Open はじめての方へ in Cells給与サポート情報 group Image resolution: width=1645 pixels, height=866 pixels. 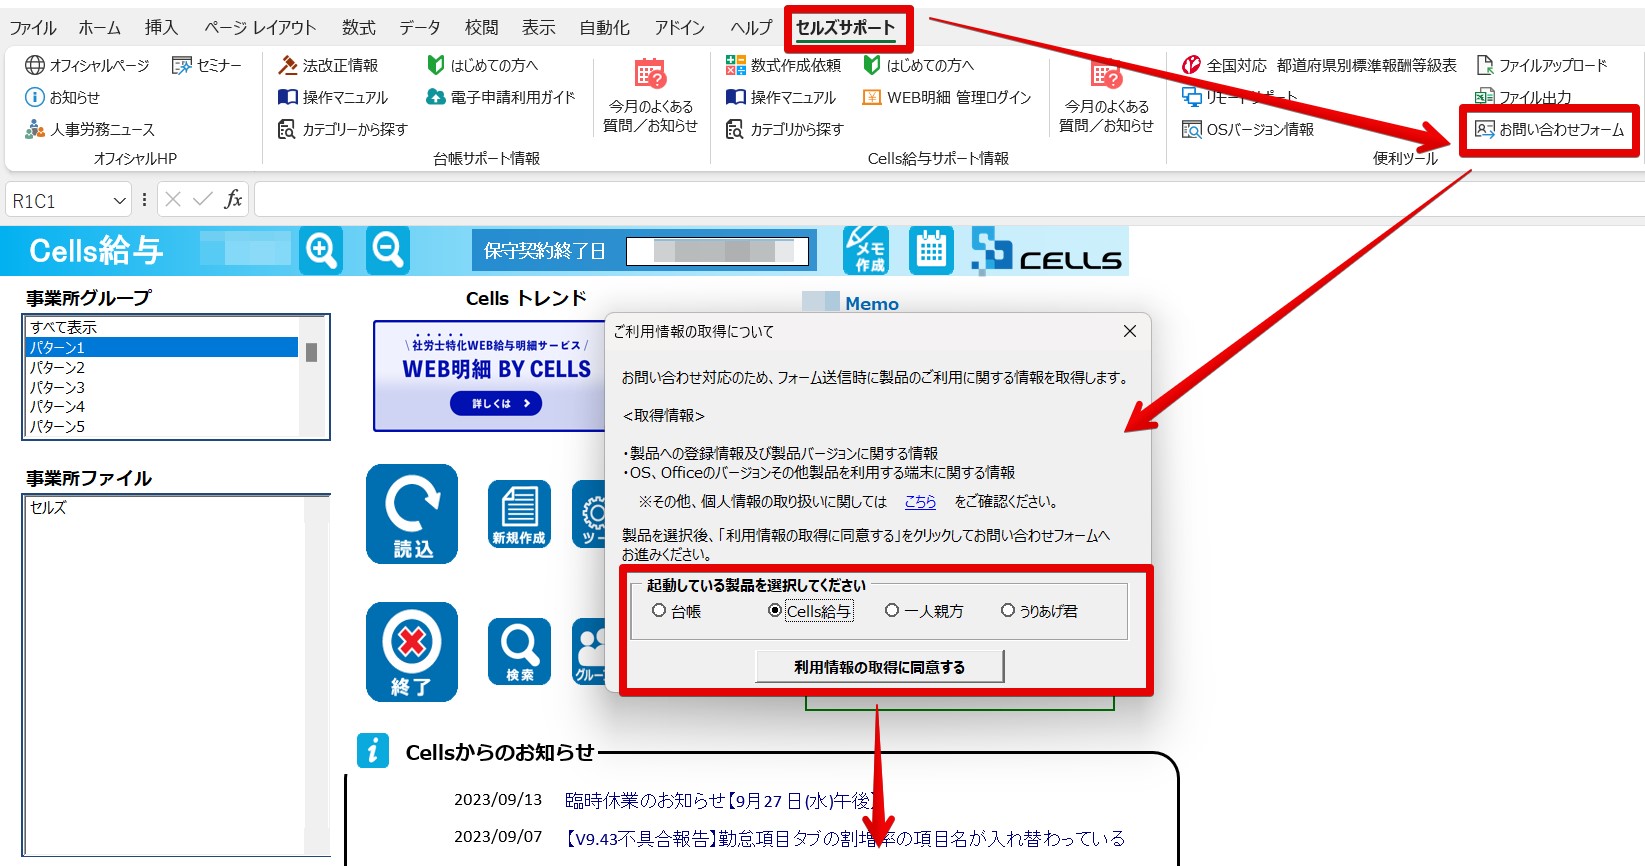[x=918, y=65]
